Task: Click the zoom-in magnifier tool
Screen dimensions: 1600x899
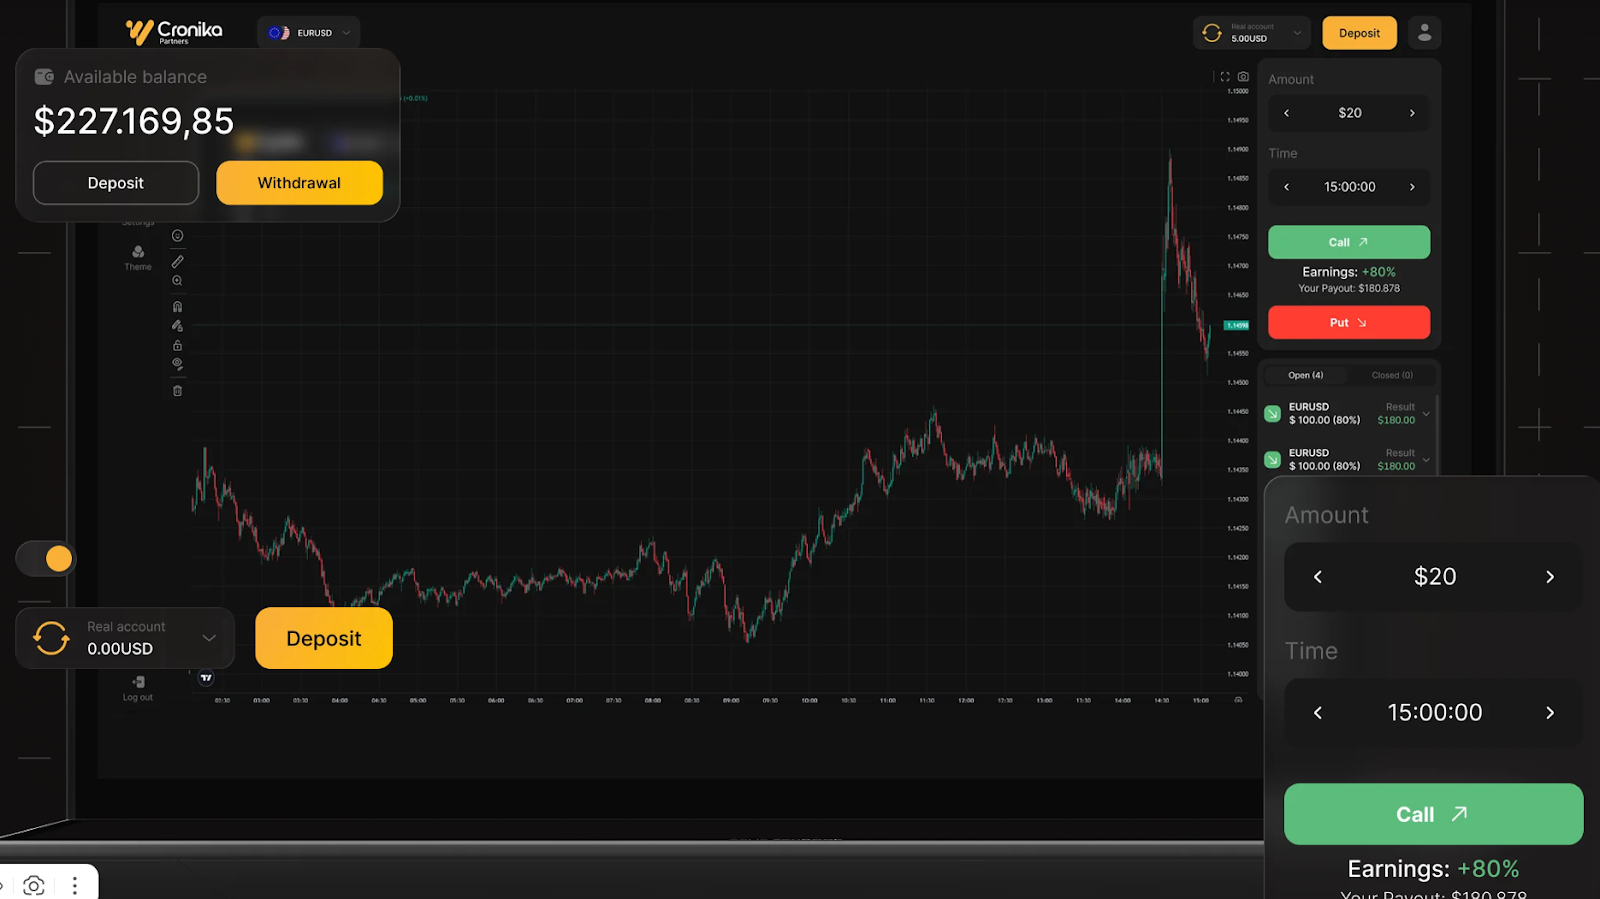Action: [177, 281]
